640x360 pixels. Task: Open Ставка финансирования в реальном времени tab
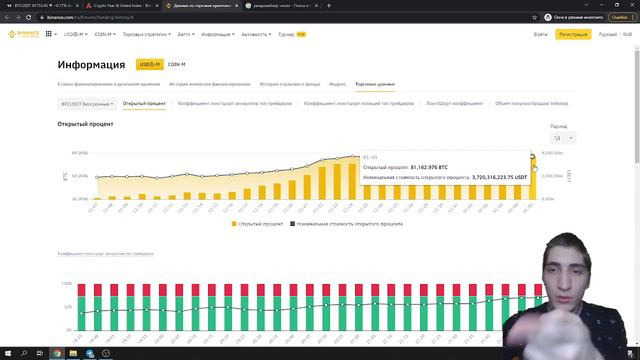109,84
